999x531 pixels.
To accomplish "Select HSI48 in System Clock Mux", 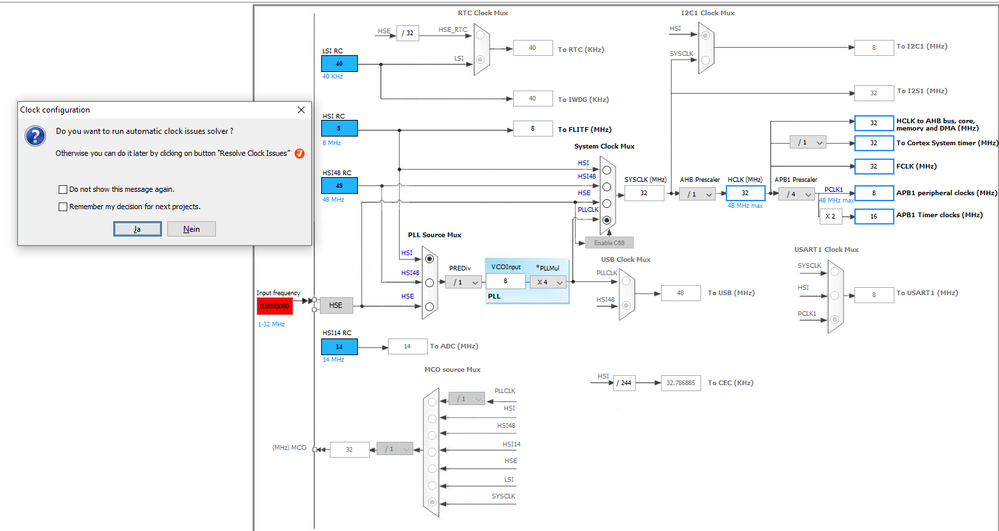I will click(x=607, y=187).
